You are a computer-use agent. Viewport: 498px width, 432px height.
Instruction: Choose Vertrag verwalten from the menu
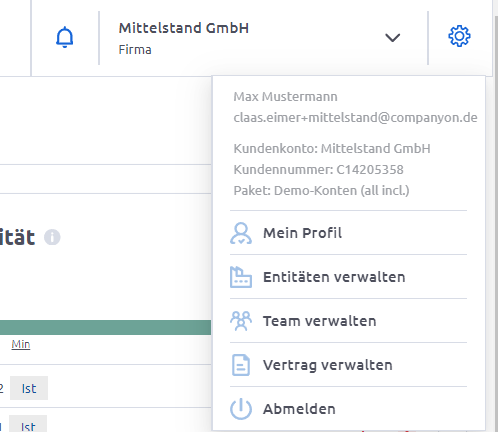tap(348, 365)
